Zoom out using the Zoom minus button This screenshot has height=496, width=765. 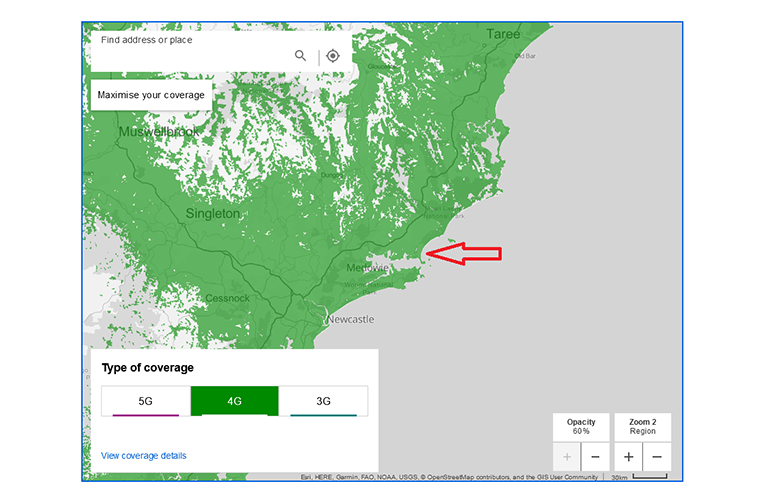pos(657,457)
